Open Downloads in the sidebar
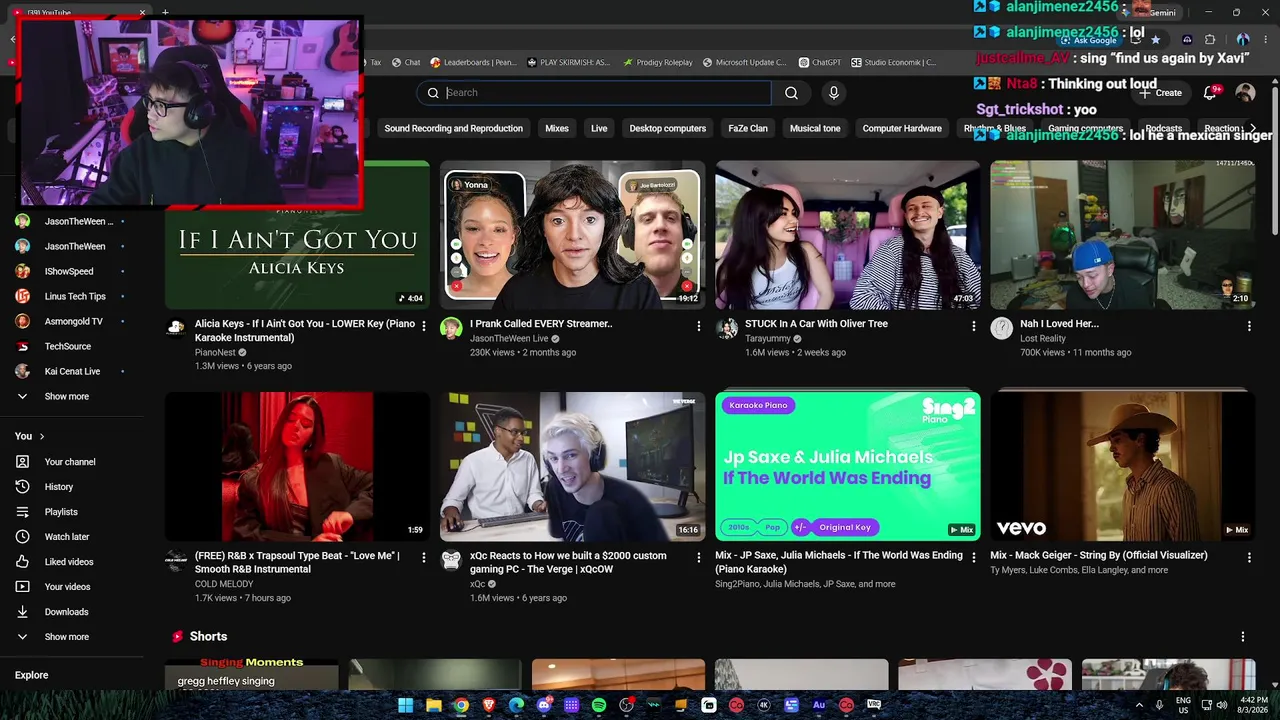1280x720 pixels. 66,612
